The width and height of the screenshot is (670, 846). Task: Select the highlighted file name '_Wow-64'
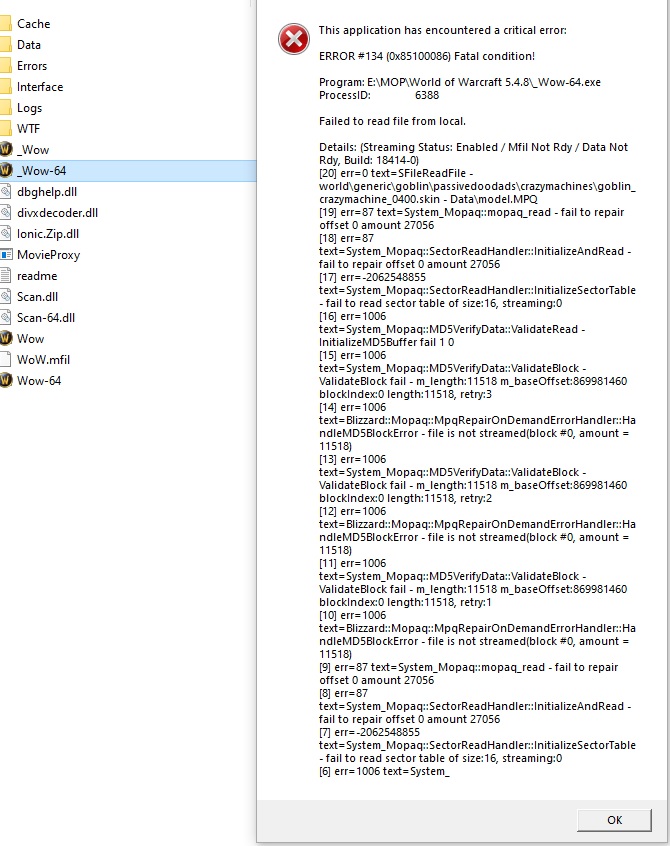pos(42,170)
